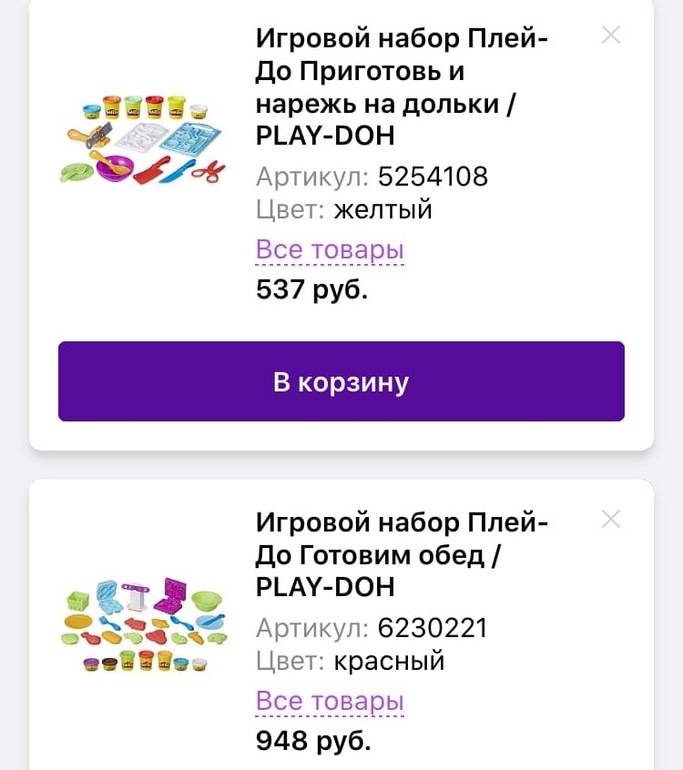Click the красный color value
Image resolution: width=683 pixels, height=770 pixels.
point(389,661)
